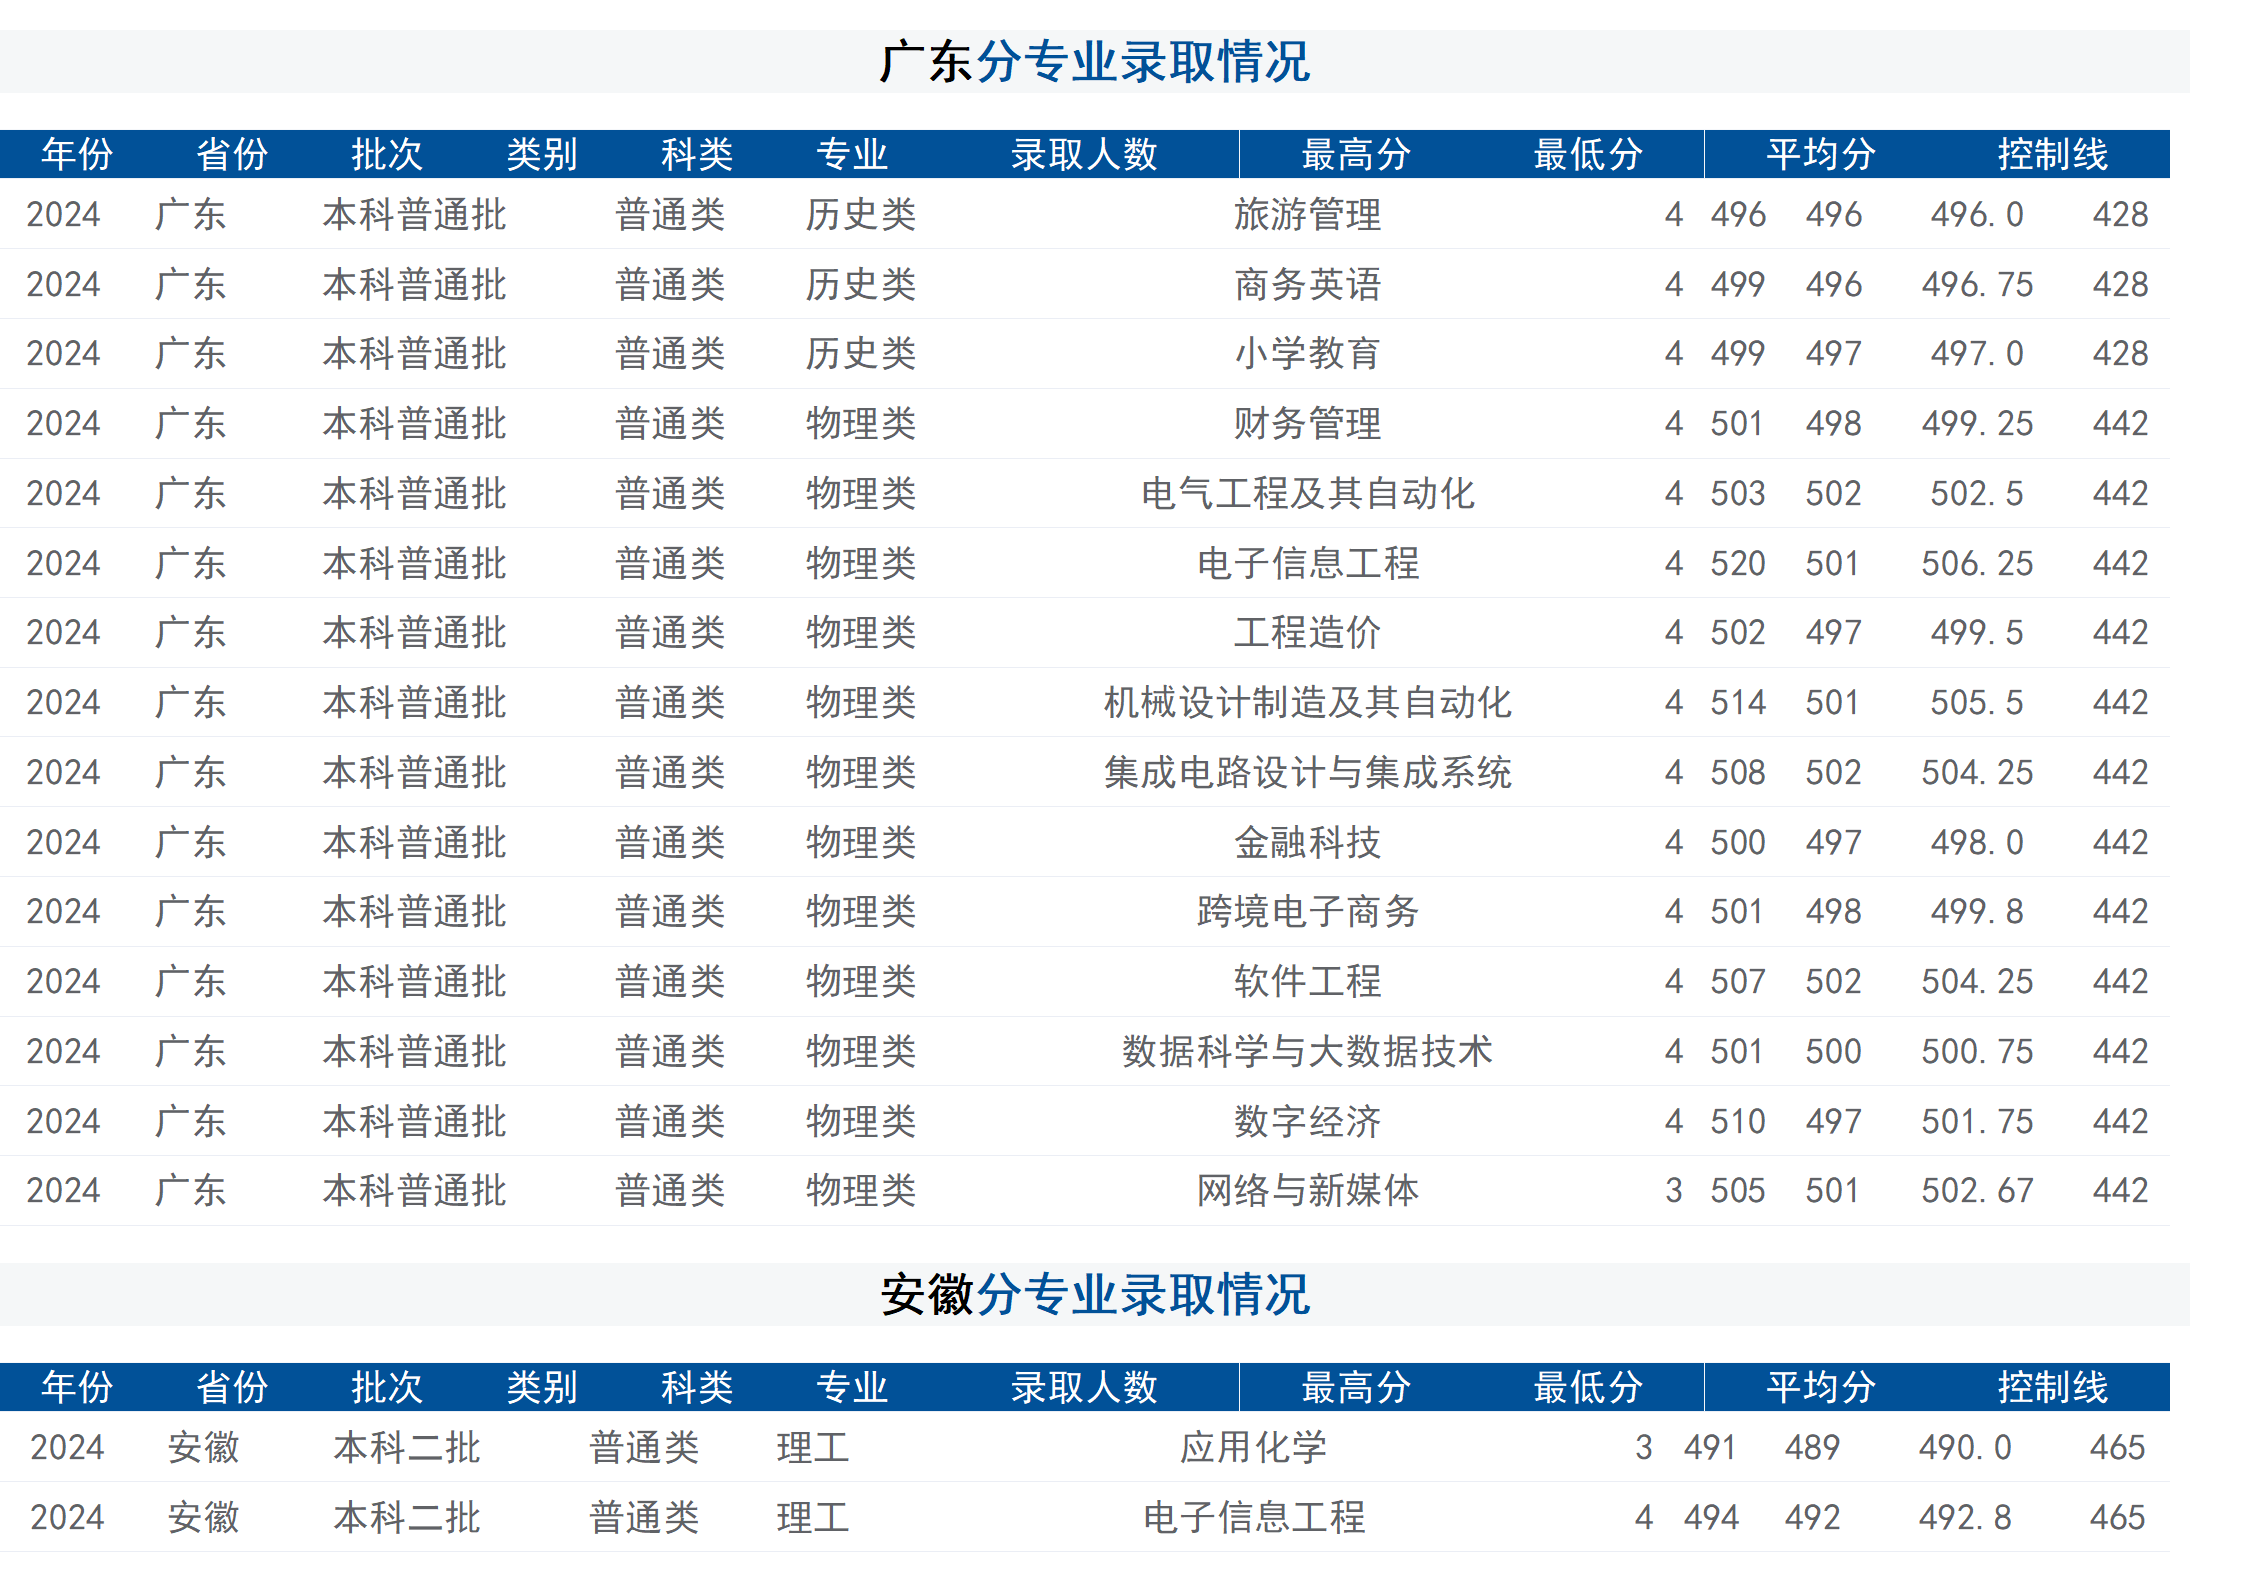Click the 旅游管理 major cell
This screenshot has width=2245, height=1587.
pyautogui.click(x=1308, y=213)
